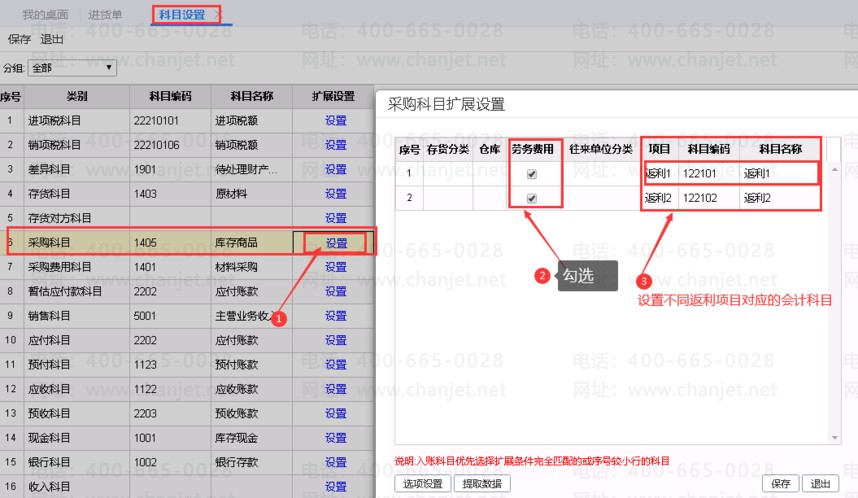Open 设置 link for 采购费用科目
Image resolution: width=858 pixels, height=498 pixels.
tap(335, 267)
